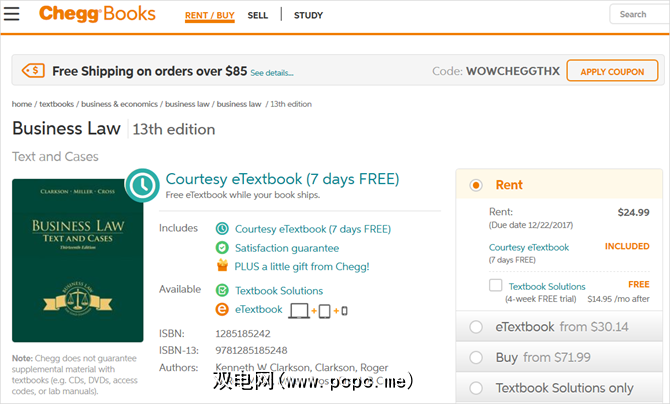Click the large teal clock icon
This screenshot has width=670, height=404.
144,185
